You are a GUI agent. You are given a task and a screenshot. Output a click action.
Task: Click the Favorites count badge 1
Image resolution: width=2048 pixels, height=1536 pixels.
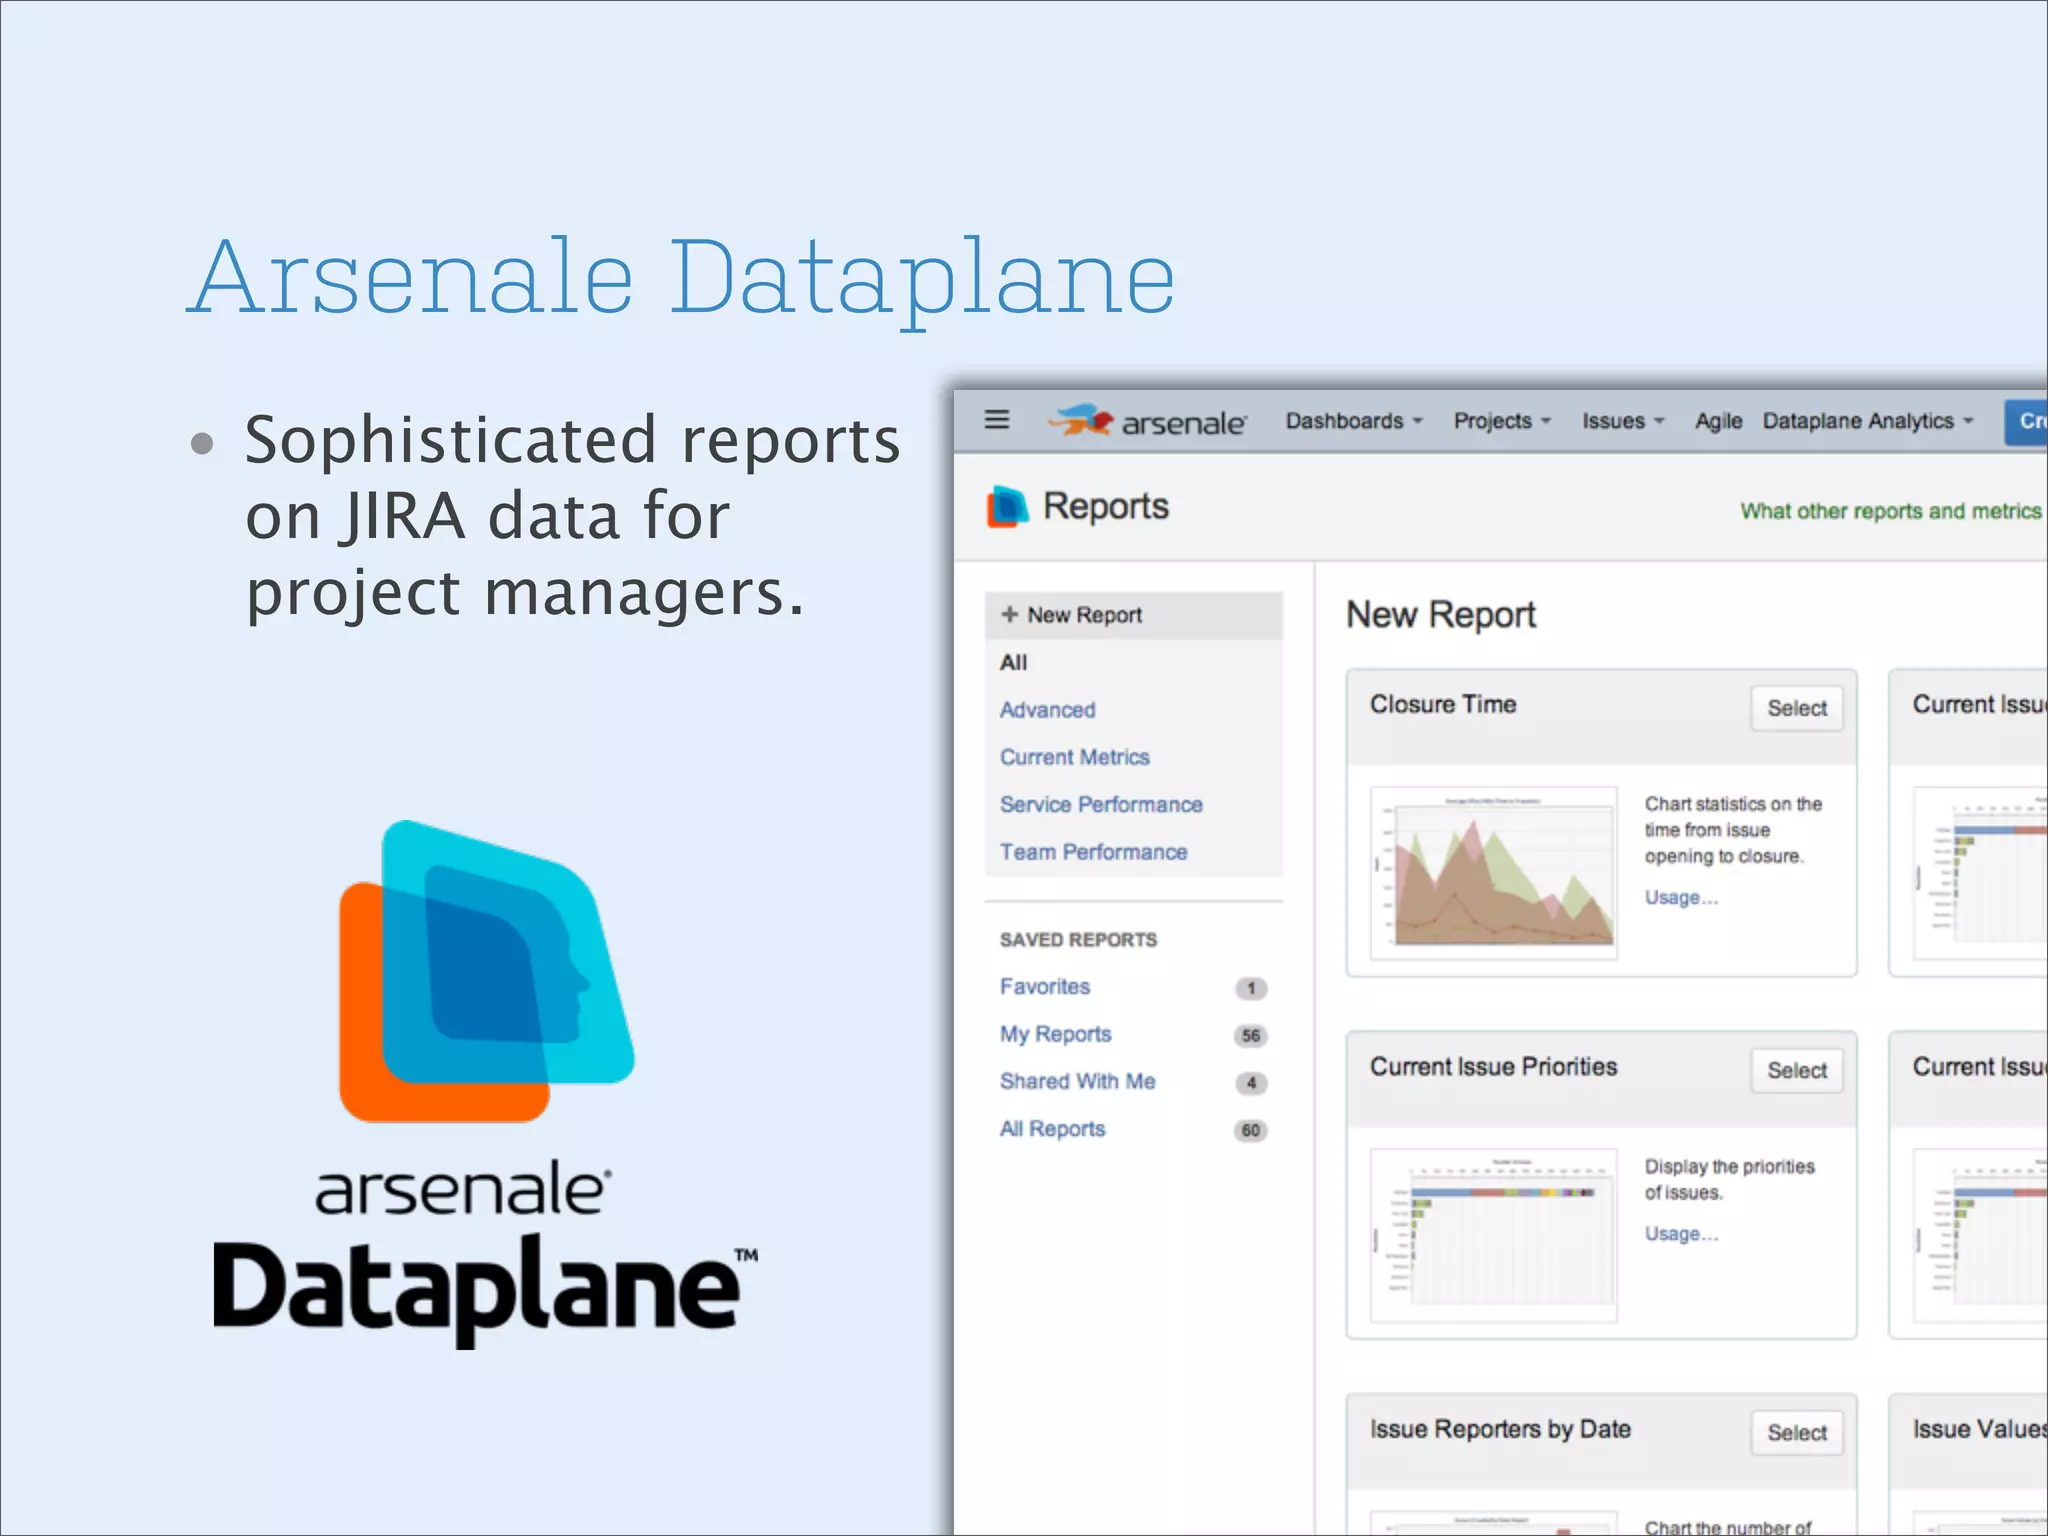tap(1251, 988)
